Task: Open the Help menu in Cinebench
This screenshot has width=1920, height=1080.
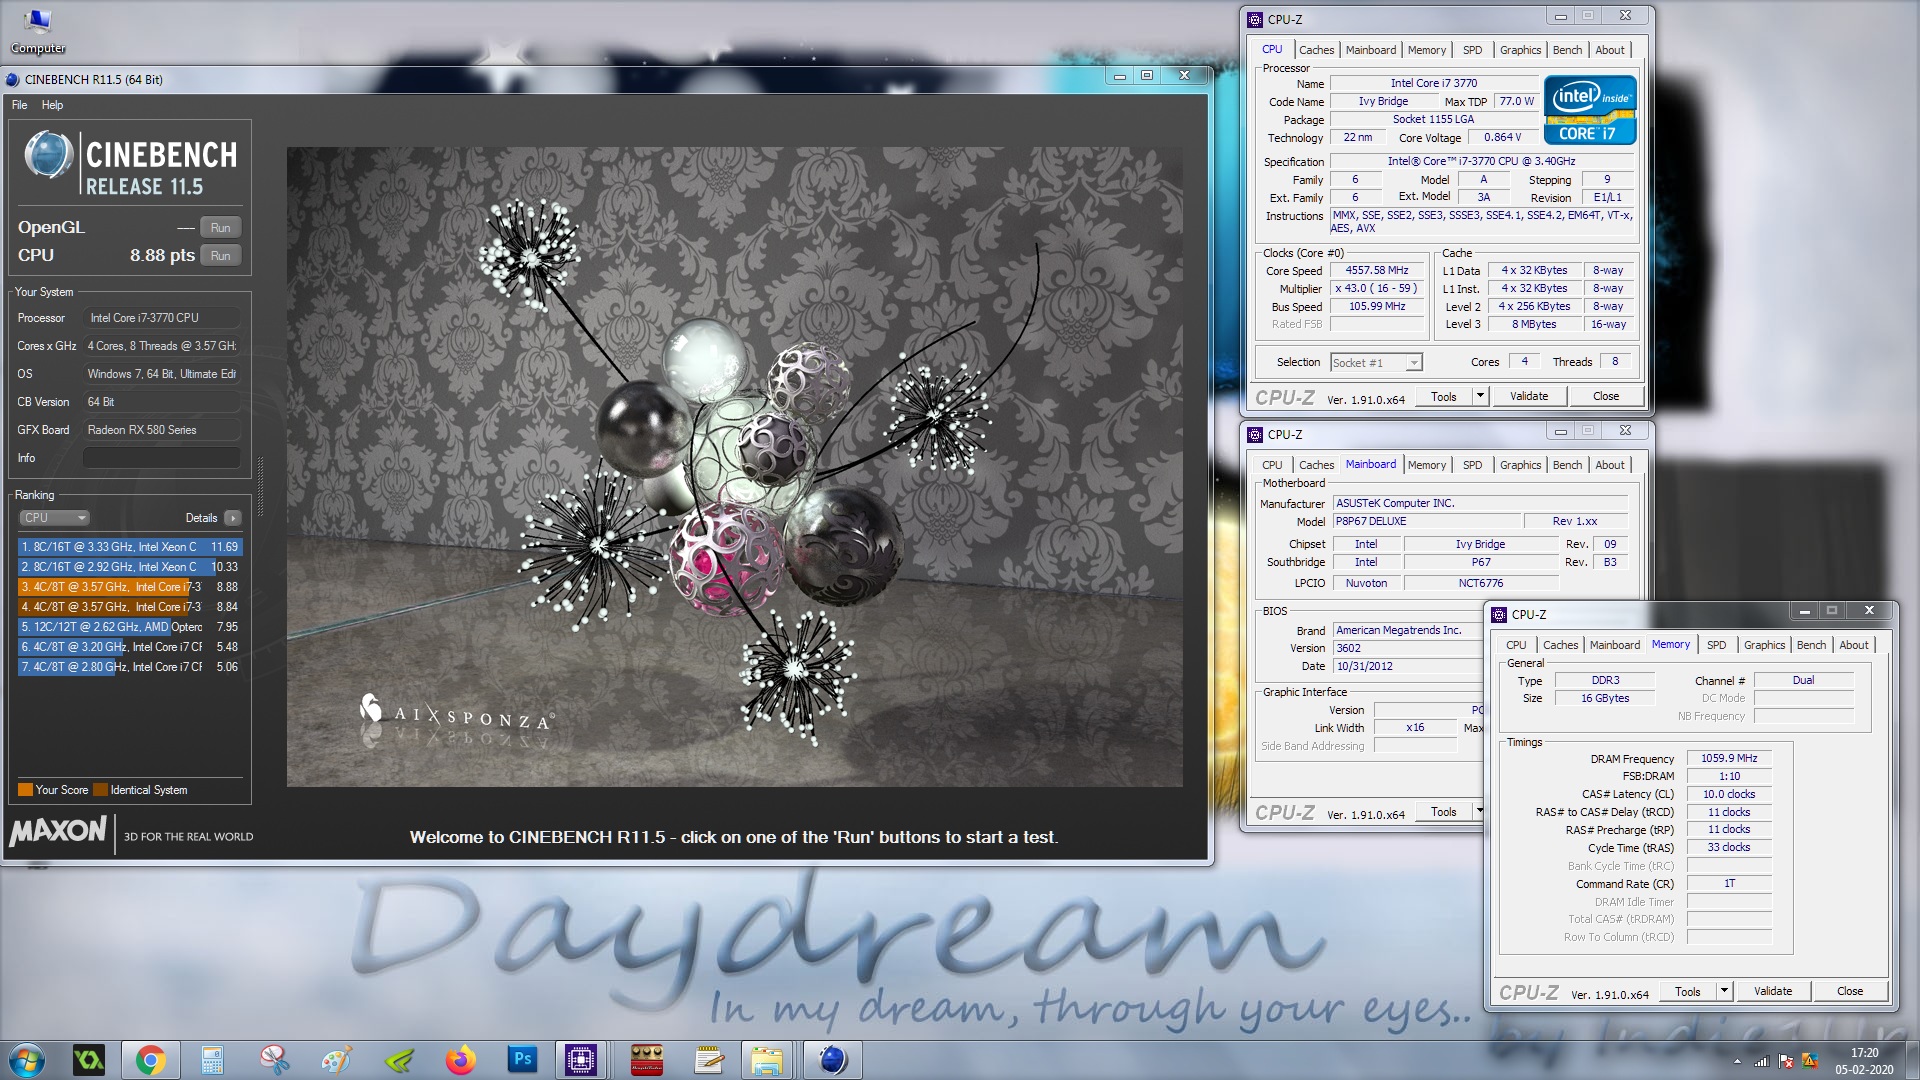Action: pyautogui.click(x=52, y=105)
